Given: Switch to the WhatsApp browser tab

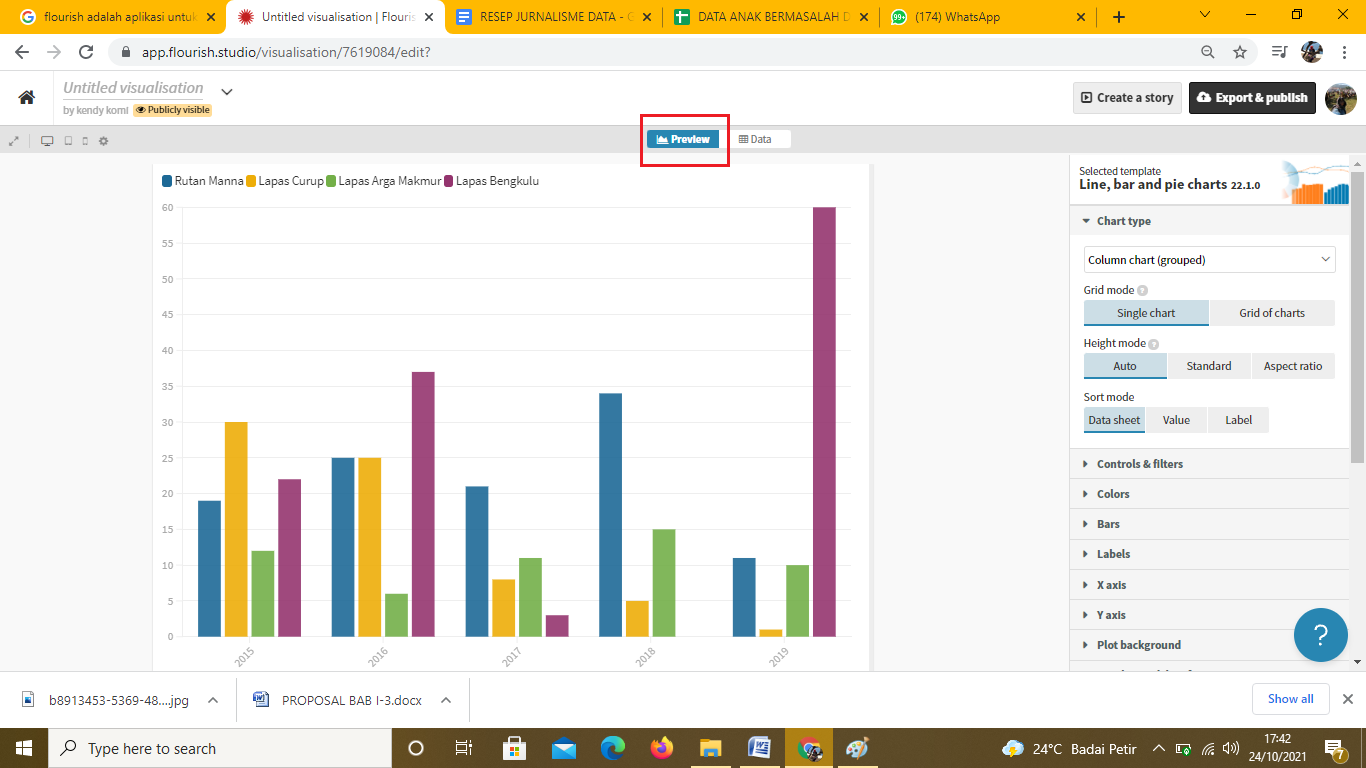Looking at the screenshot, I should point(985,17).
